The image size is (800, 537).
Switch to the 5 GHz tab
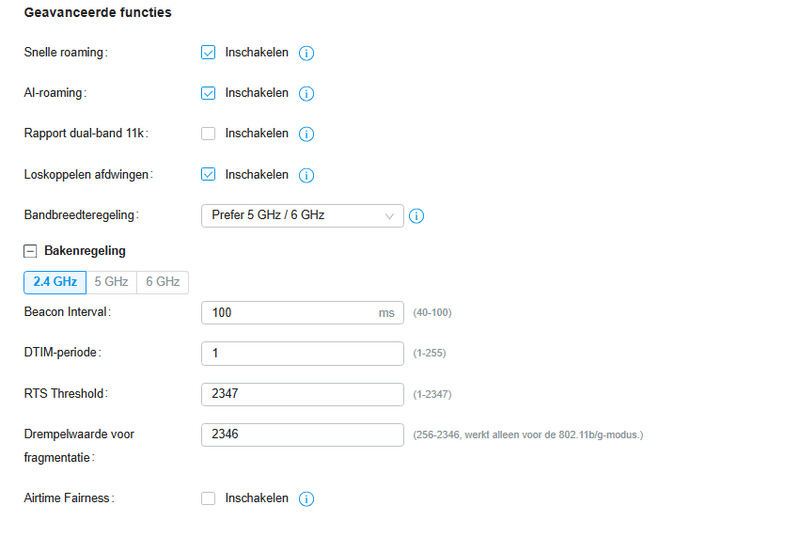click(x=111, y=282)
